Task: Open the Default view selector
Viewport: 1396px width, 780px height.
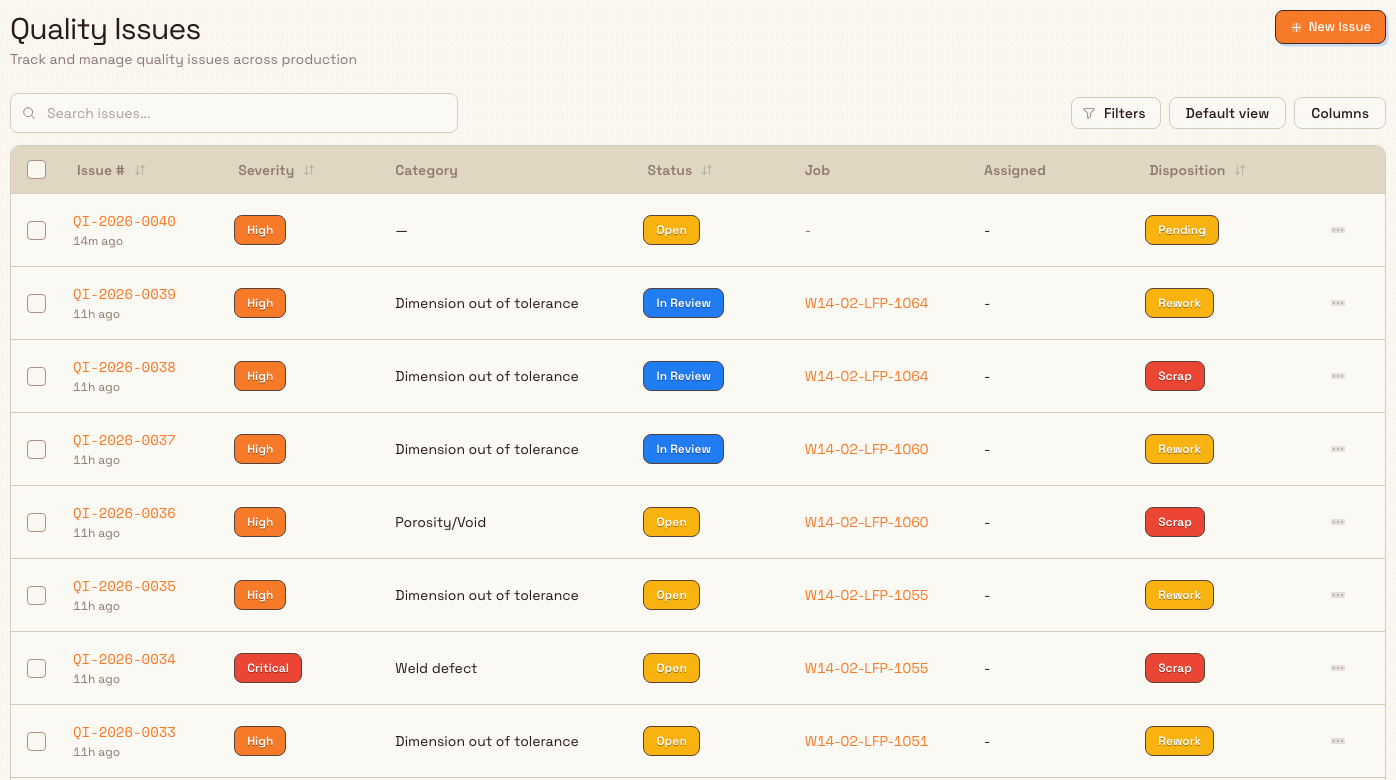Action: (x=1227, y=113)
